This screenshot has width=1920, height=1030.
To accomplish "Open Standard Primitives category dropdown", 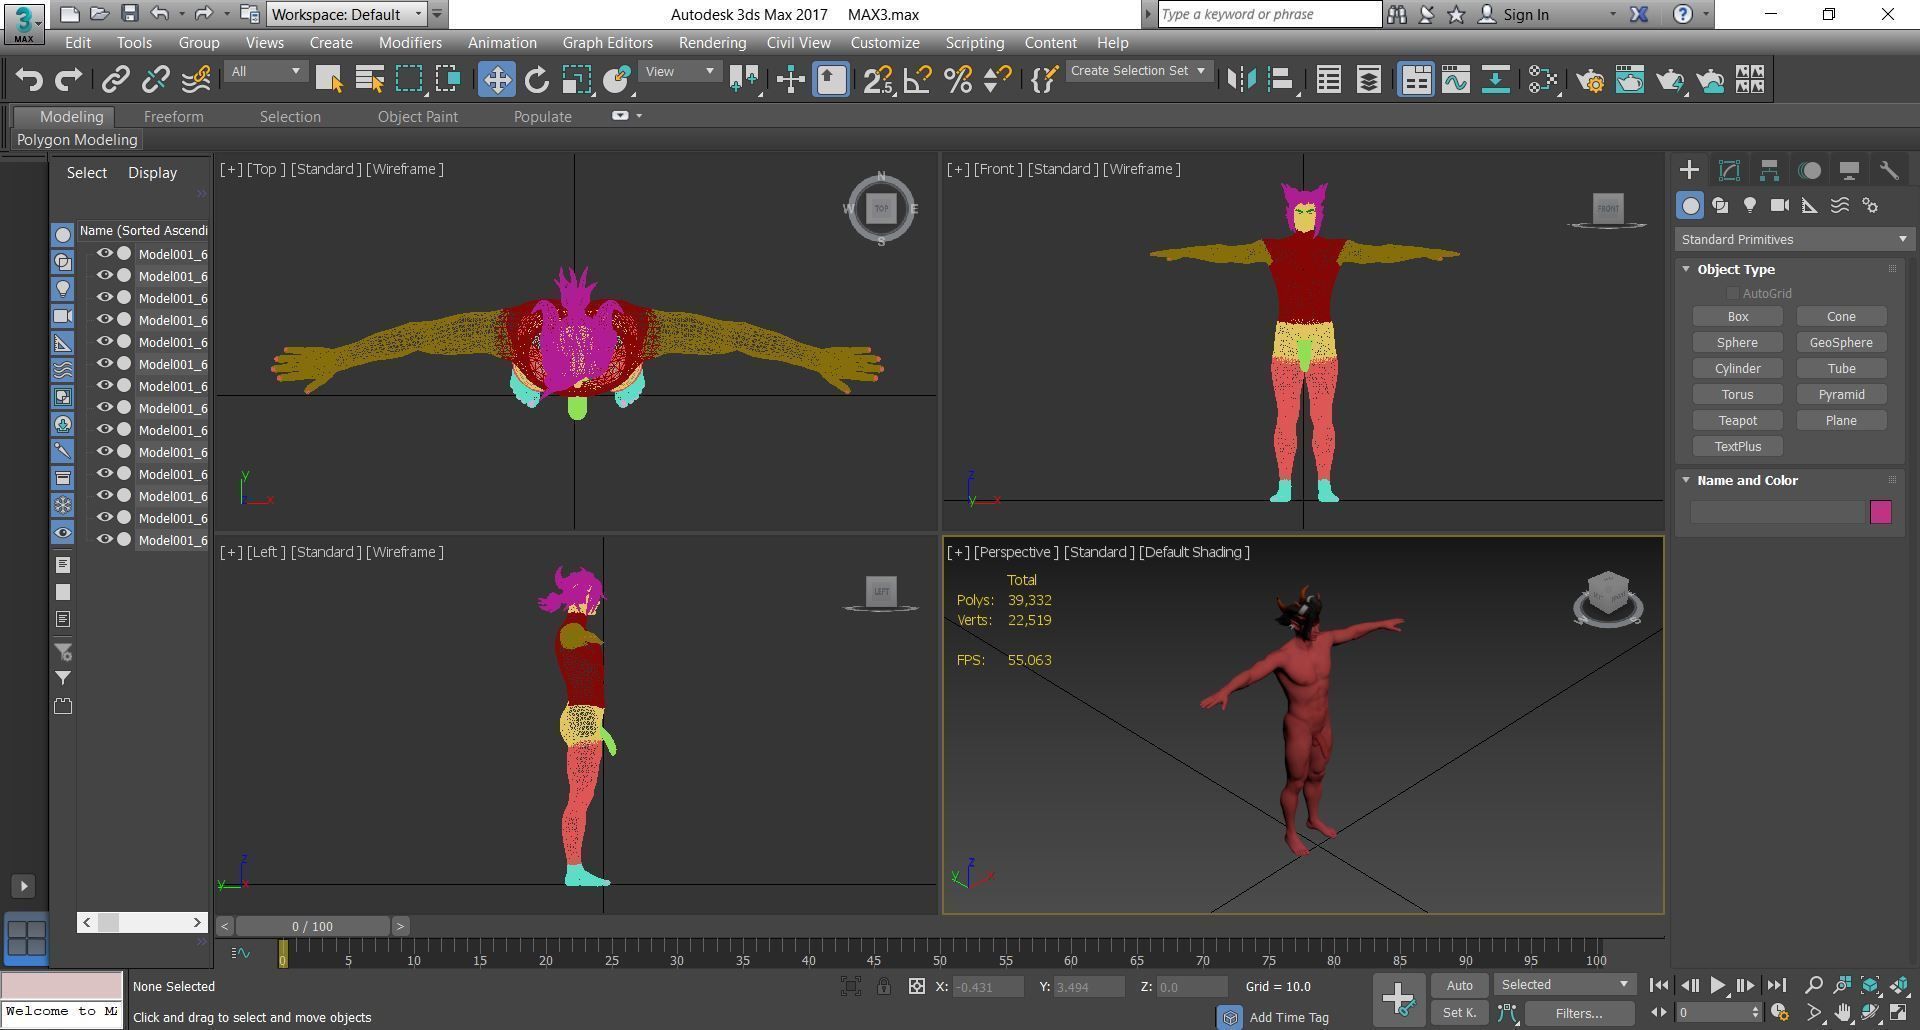I will 1794,239.
